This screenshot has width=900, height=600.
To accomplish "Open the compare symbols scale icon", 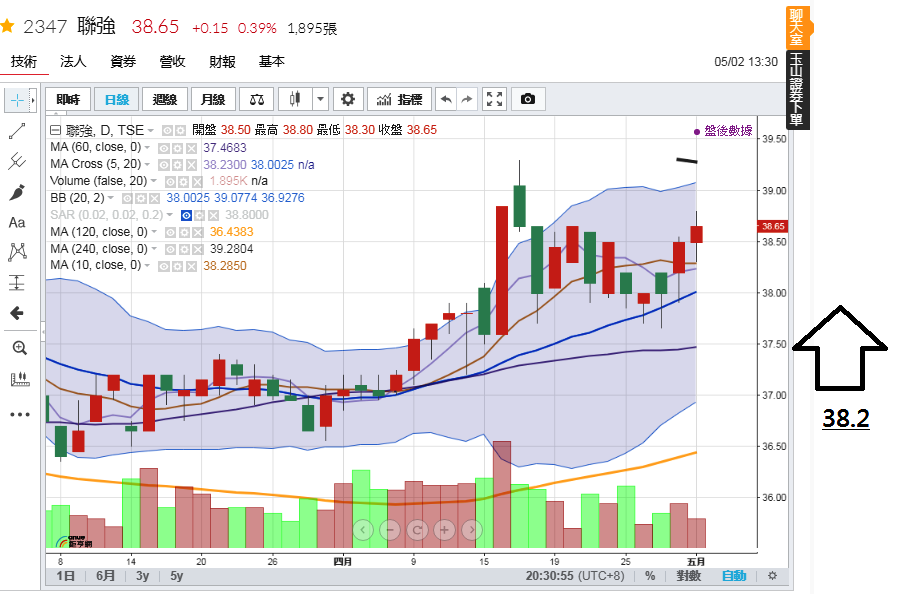I will (x=258, y=99).
